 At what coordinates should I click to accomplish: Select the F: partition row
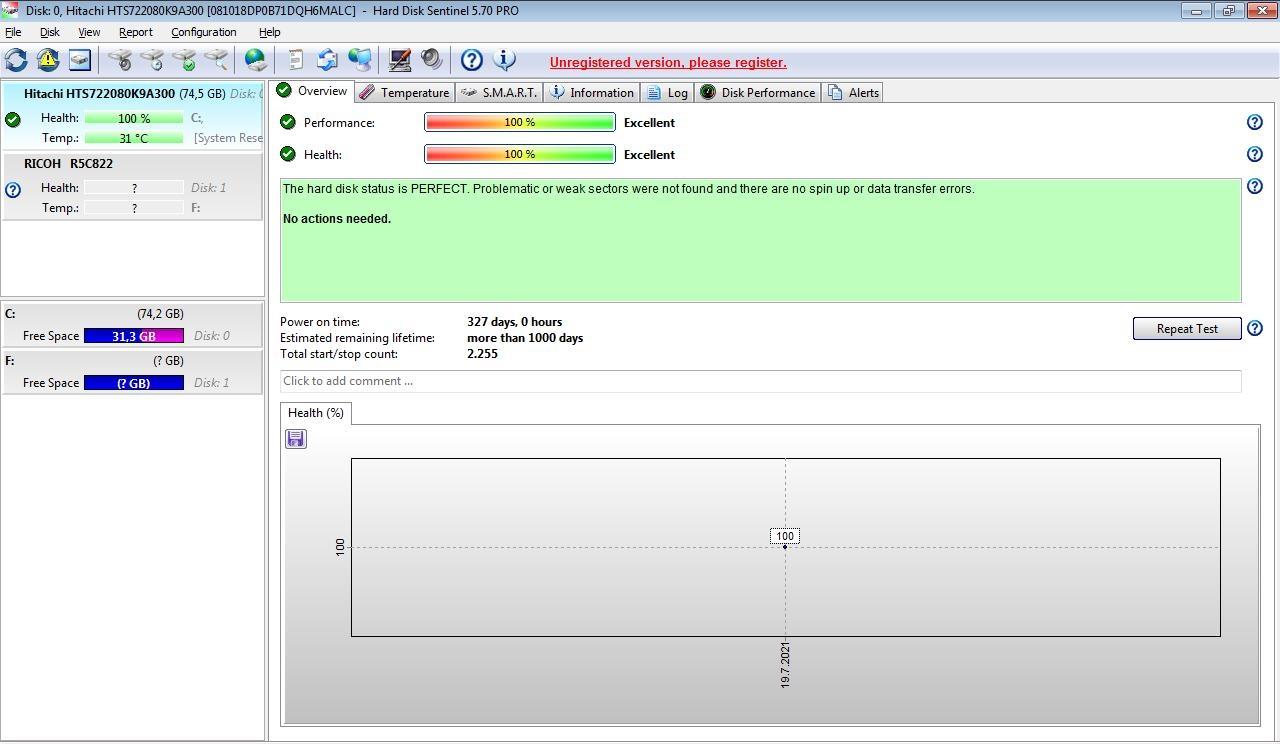coord(132,372)
